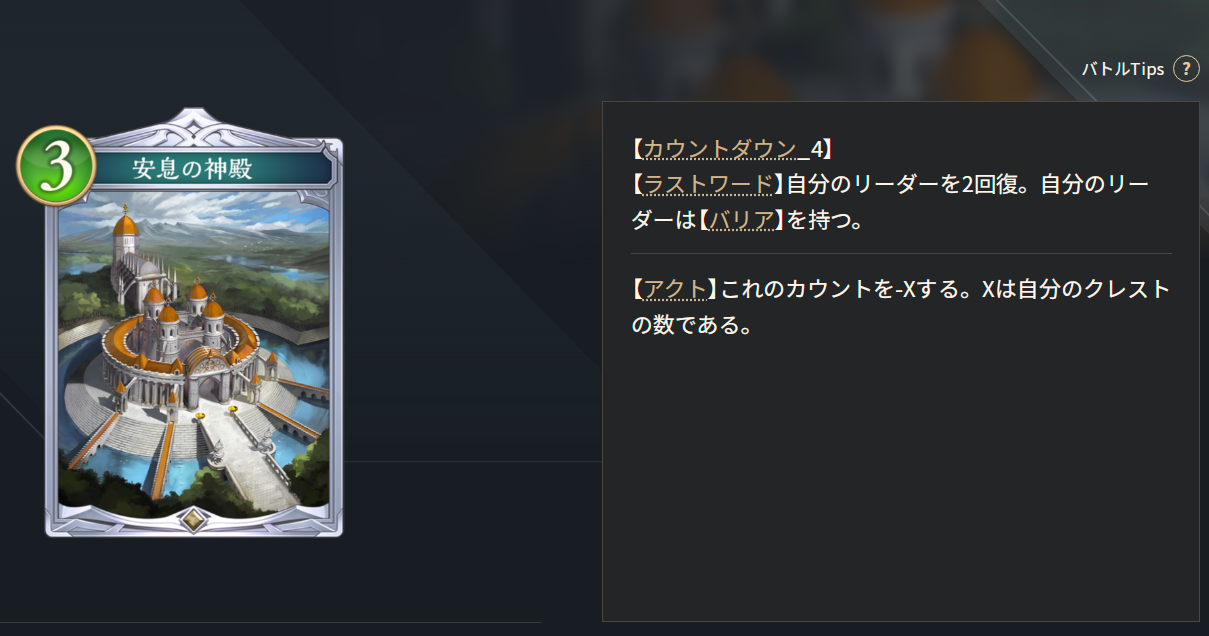Open the カウントダウン keyword explanation
Image resolution: width=1209 pixels, height=636 pixels.
click(x=719, y=149)
